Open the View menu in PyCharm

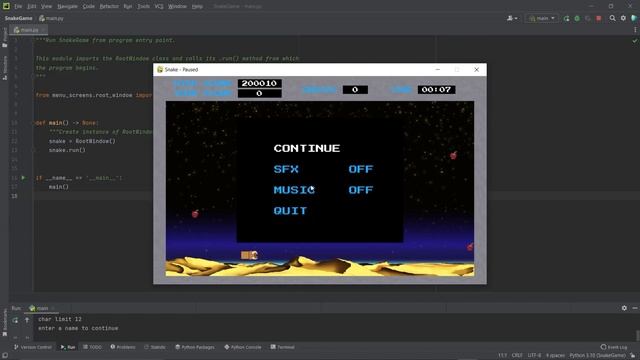point(47,7)
